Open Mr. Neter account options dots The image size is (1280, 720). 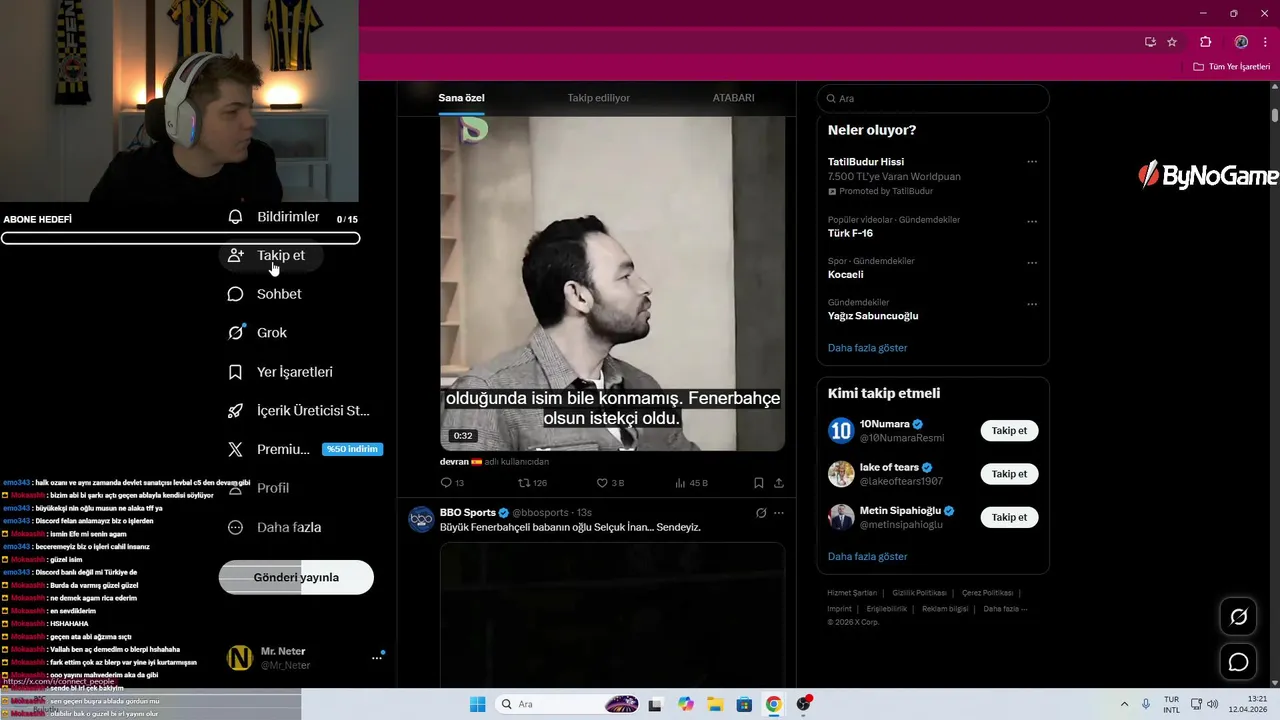coord(377,657)
